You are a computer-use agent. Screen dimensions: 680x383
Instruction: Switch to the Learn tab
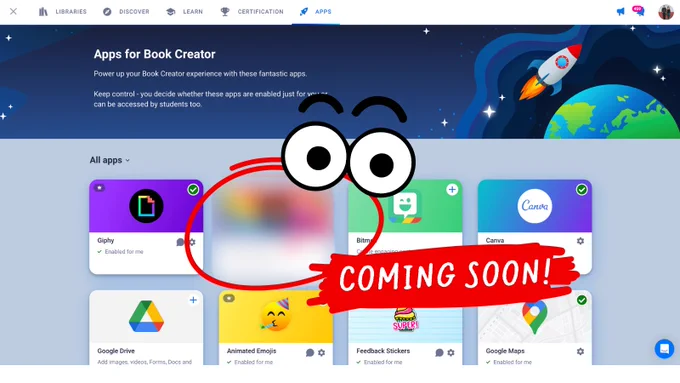(184, 12)
